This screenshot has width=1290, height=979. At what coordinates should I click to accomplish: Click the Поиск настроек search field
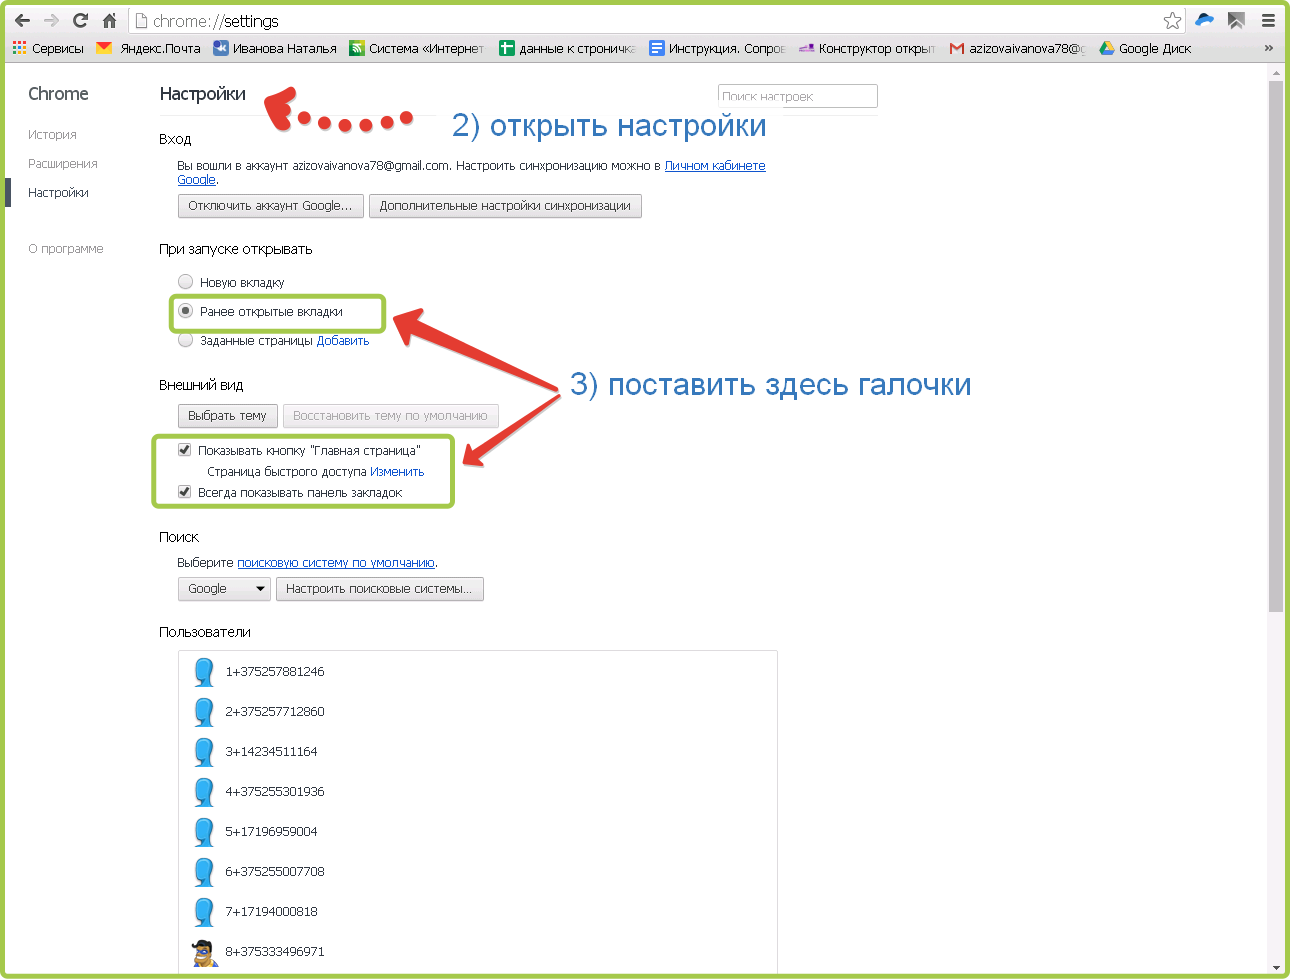point(797,96)
